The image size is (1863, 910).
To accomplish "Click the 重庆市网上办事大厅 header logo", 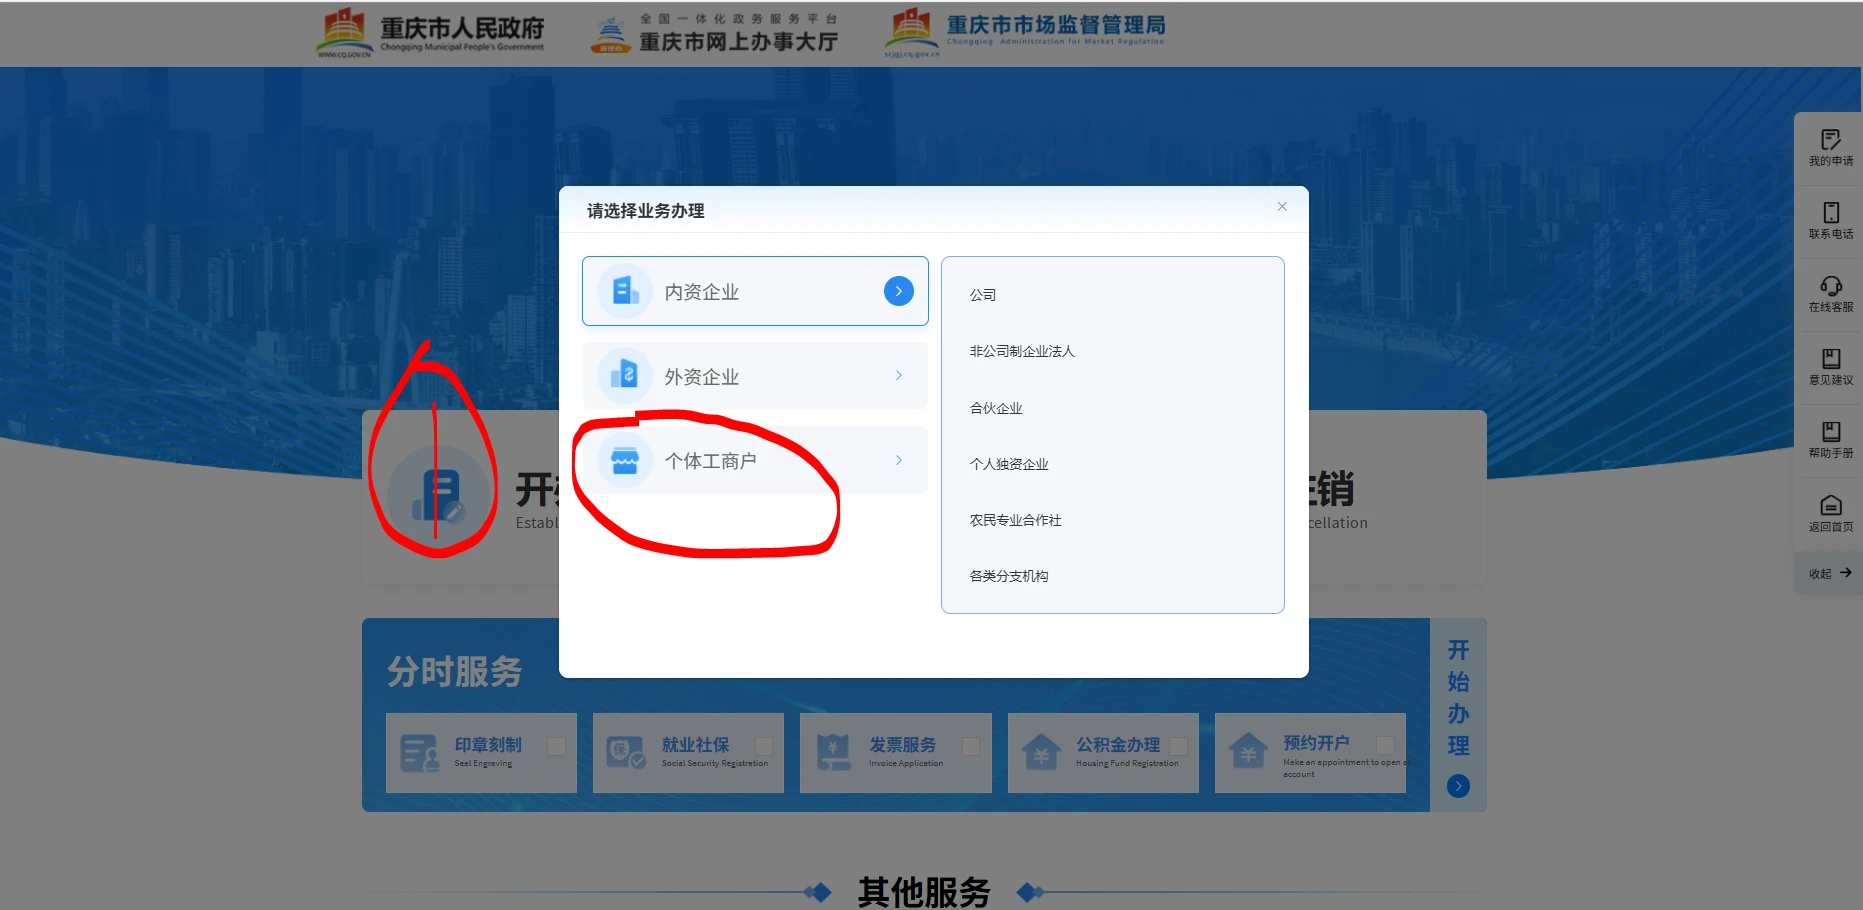I will (714, 33).
